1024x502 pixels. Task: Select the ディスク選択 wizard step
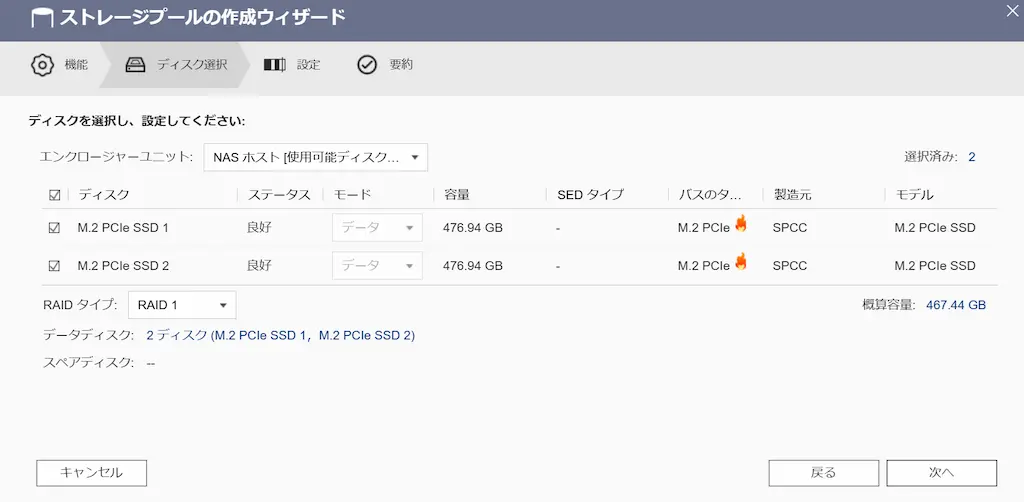coord(175,65)
